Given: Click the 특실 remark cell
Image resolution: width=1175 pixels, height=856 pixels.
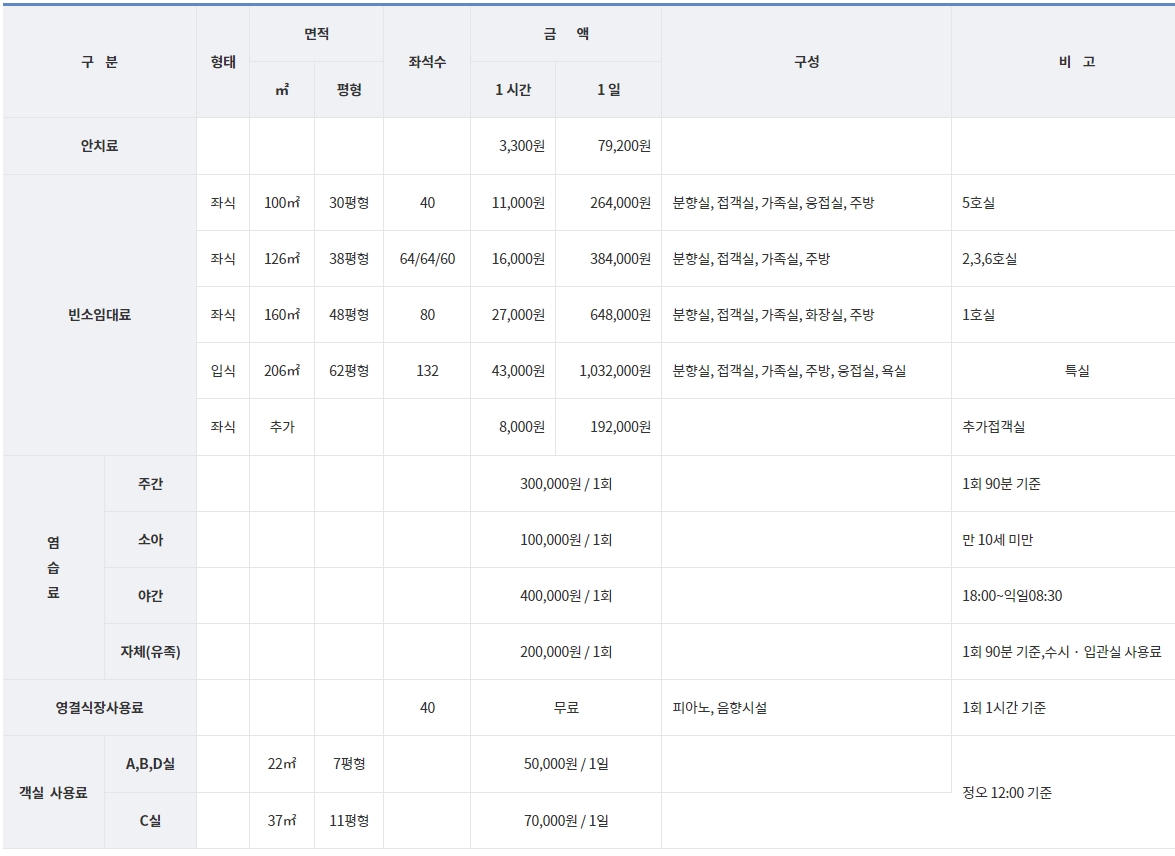Looking at the screenshot, I should point(1077,371).
